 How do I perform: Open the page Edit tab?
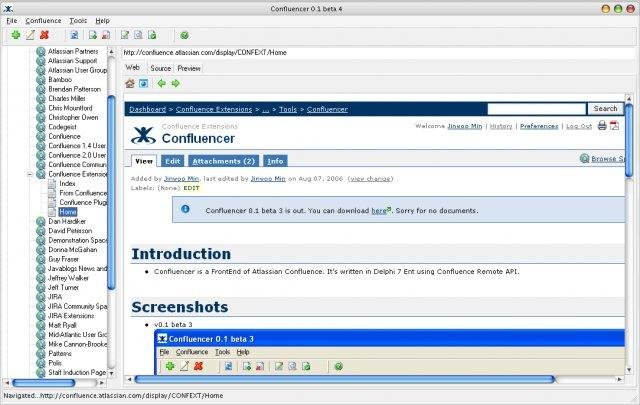coord(173,161)
